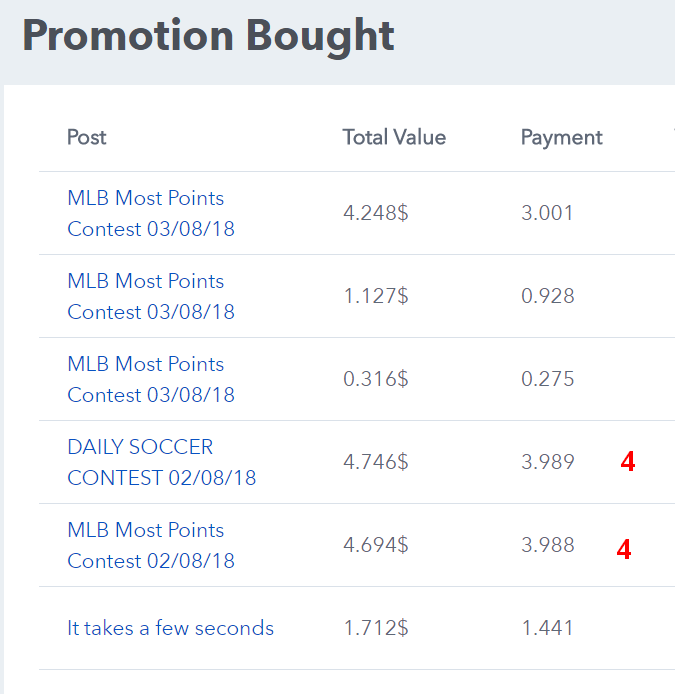Select the Promotion Bought heading
Viewport: 675px width, 694px height.
click(x=208, y=37)
